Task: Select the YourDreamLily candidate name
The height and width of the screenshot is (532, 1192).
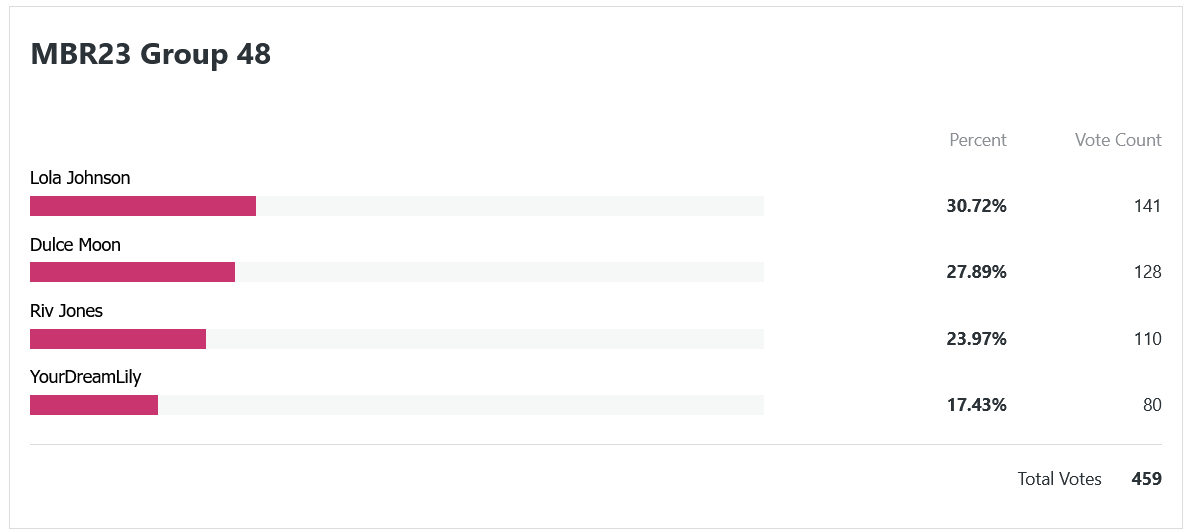Action: pyautogui.click(x=86, y=378)
